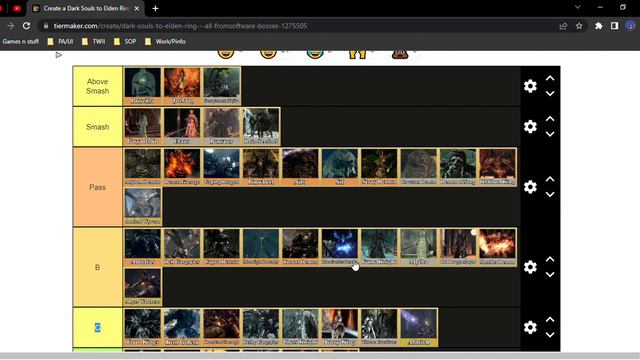Screen dimensions: 640x360
Task: Click the small play triangle ad icon
Action: (58, 55)
